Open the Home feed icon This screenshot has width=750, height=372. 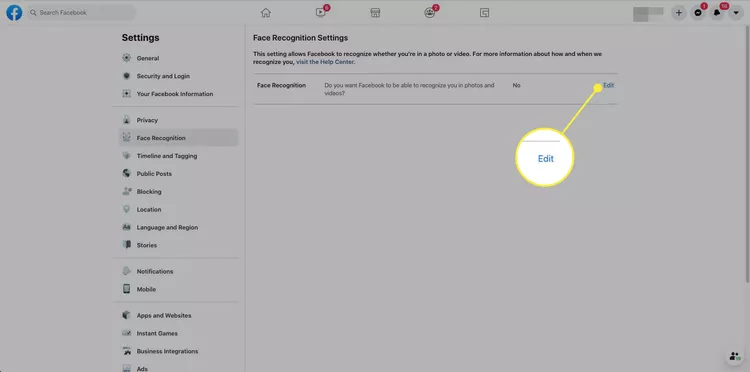[266, 13]
